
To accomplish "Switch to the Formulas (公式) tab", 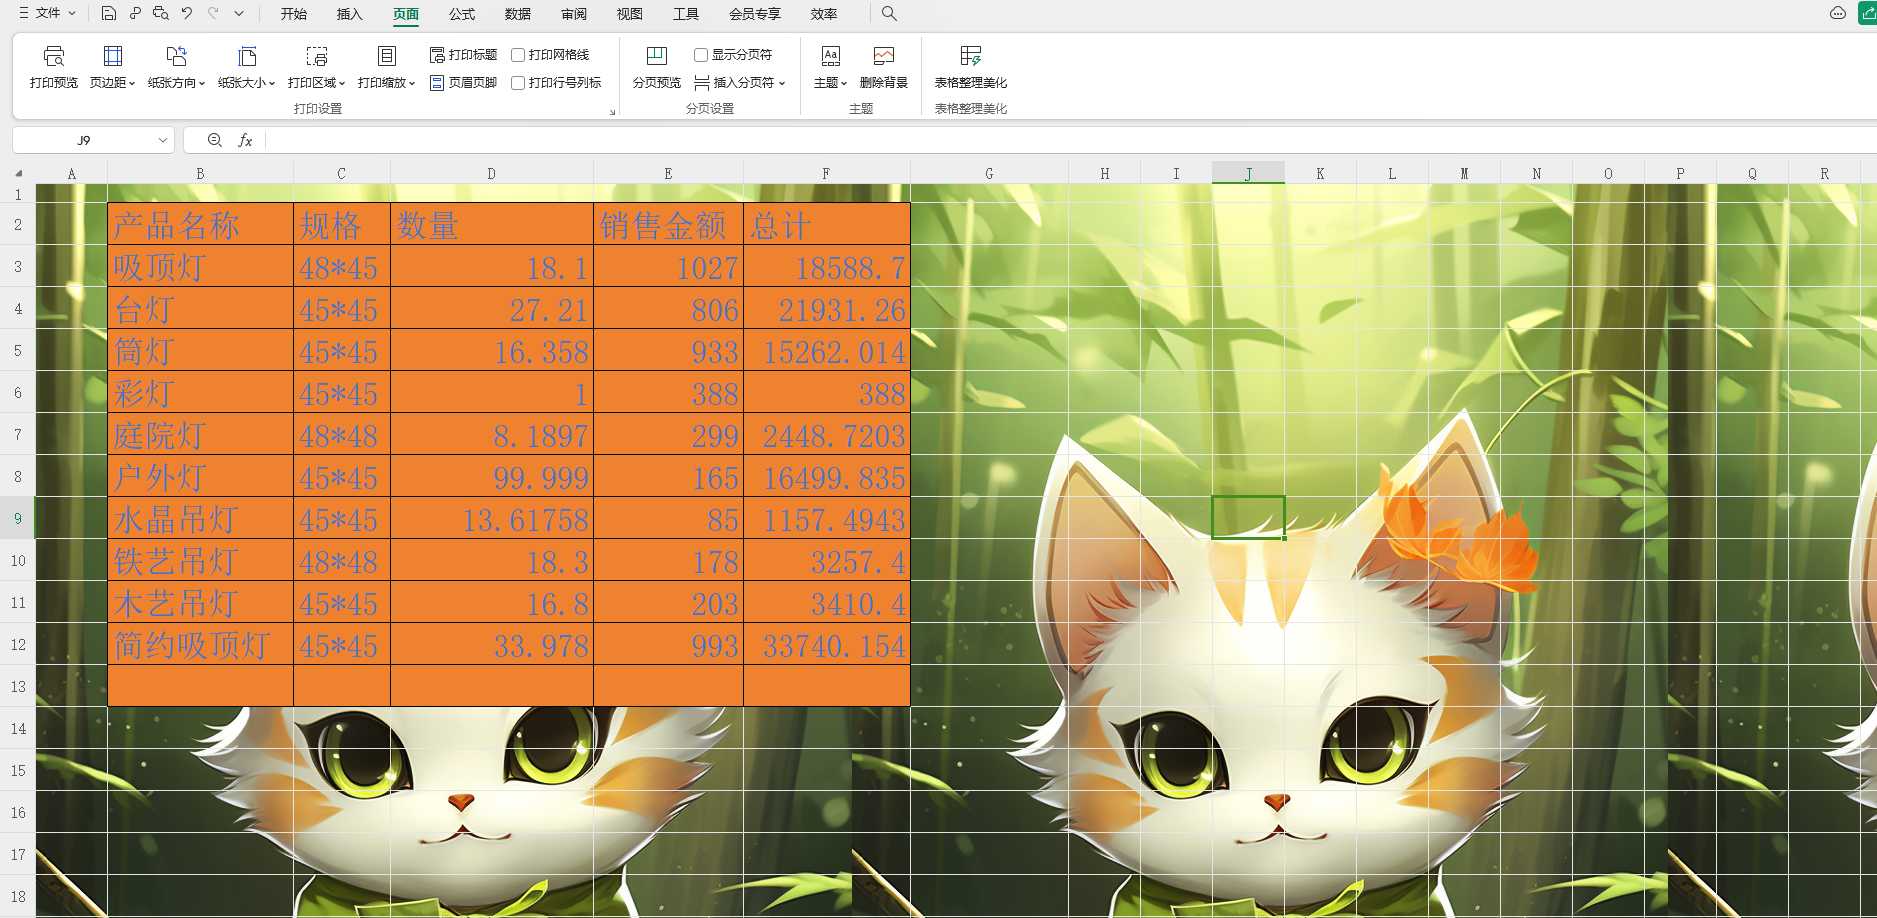I will [x=461, y=14].
